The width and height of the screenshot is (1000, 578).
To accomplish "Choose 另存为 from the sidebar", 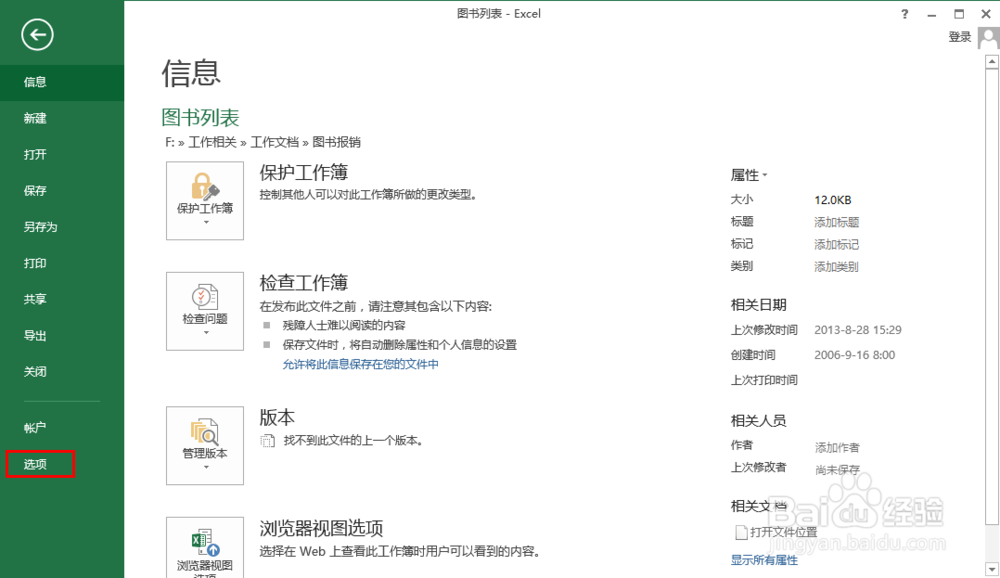I will pos(62,227).
